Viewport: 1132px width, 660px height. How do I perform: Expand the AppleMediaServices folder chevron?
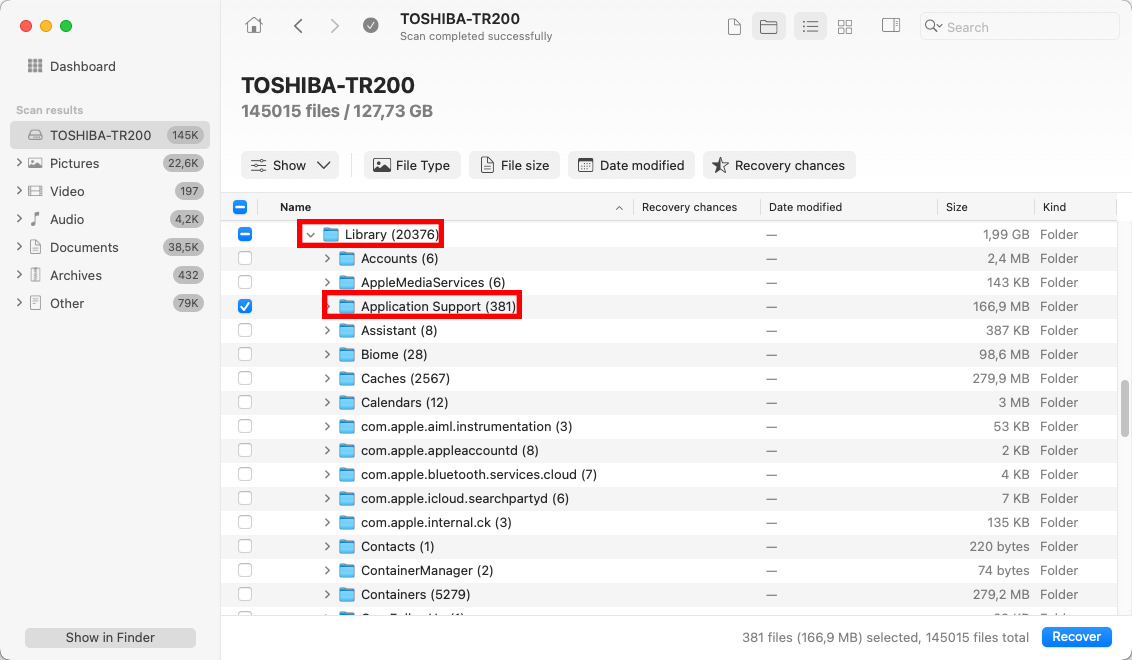(x=327, y=282)
